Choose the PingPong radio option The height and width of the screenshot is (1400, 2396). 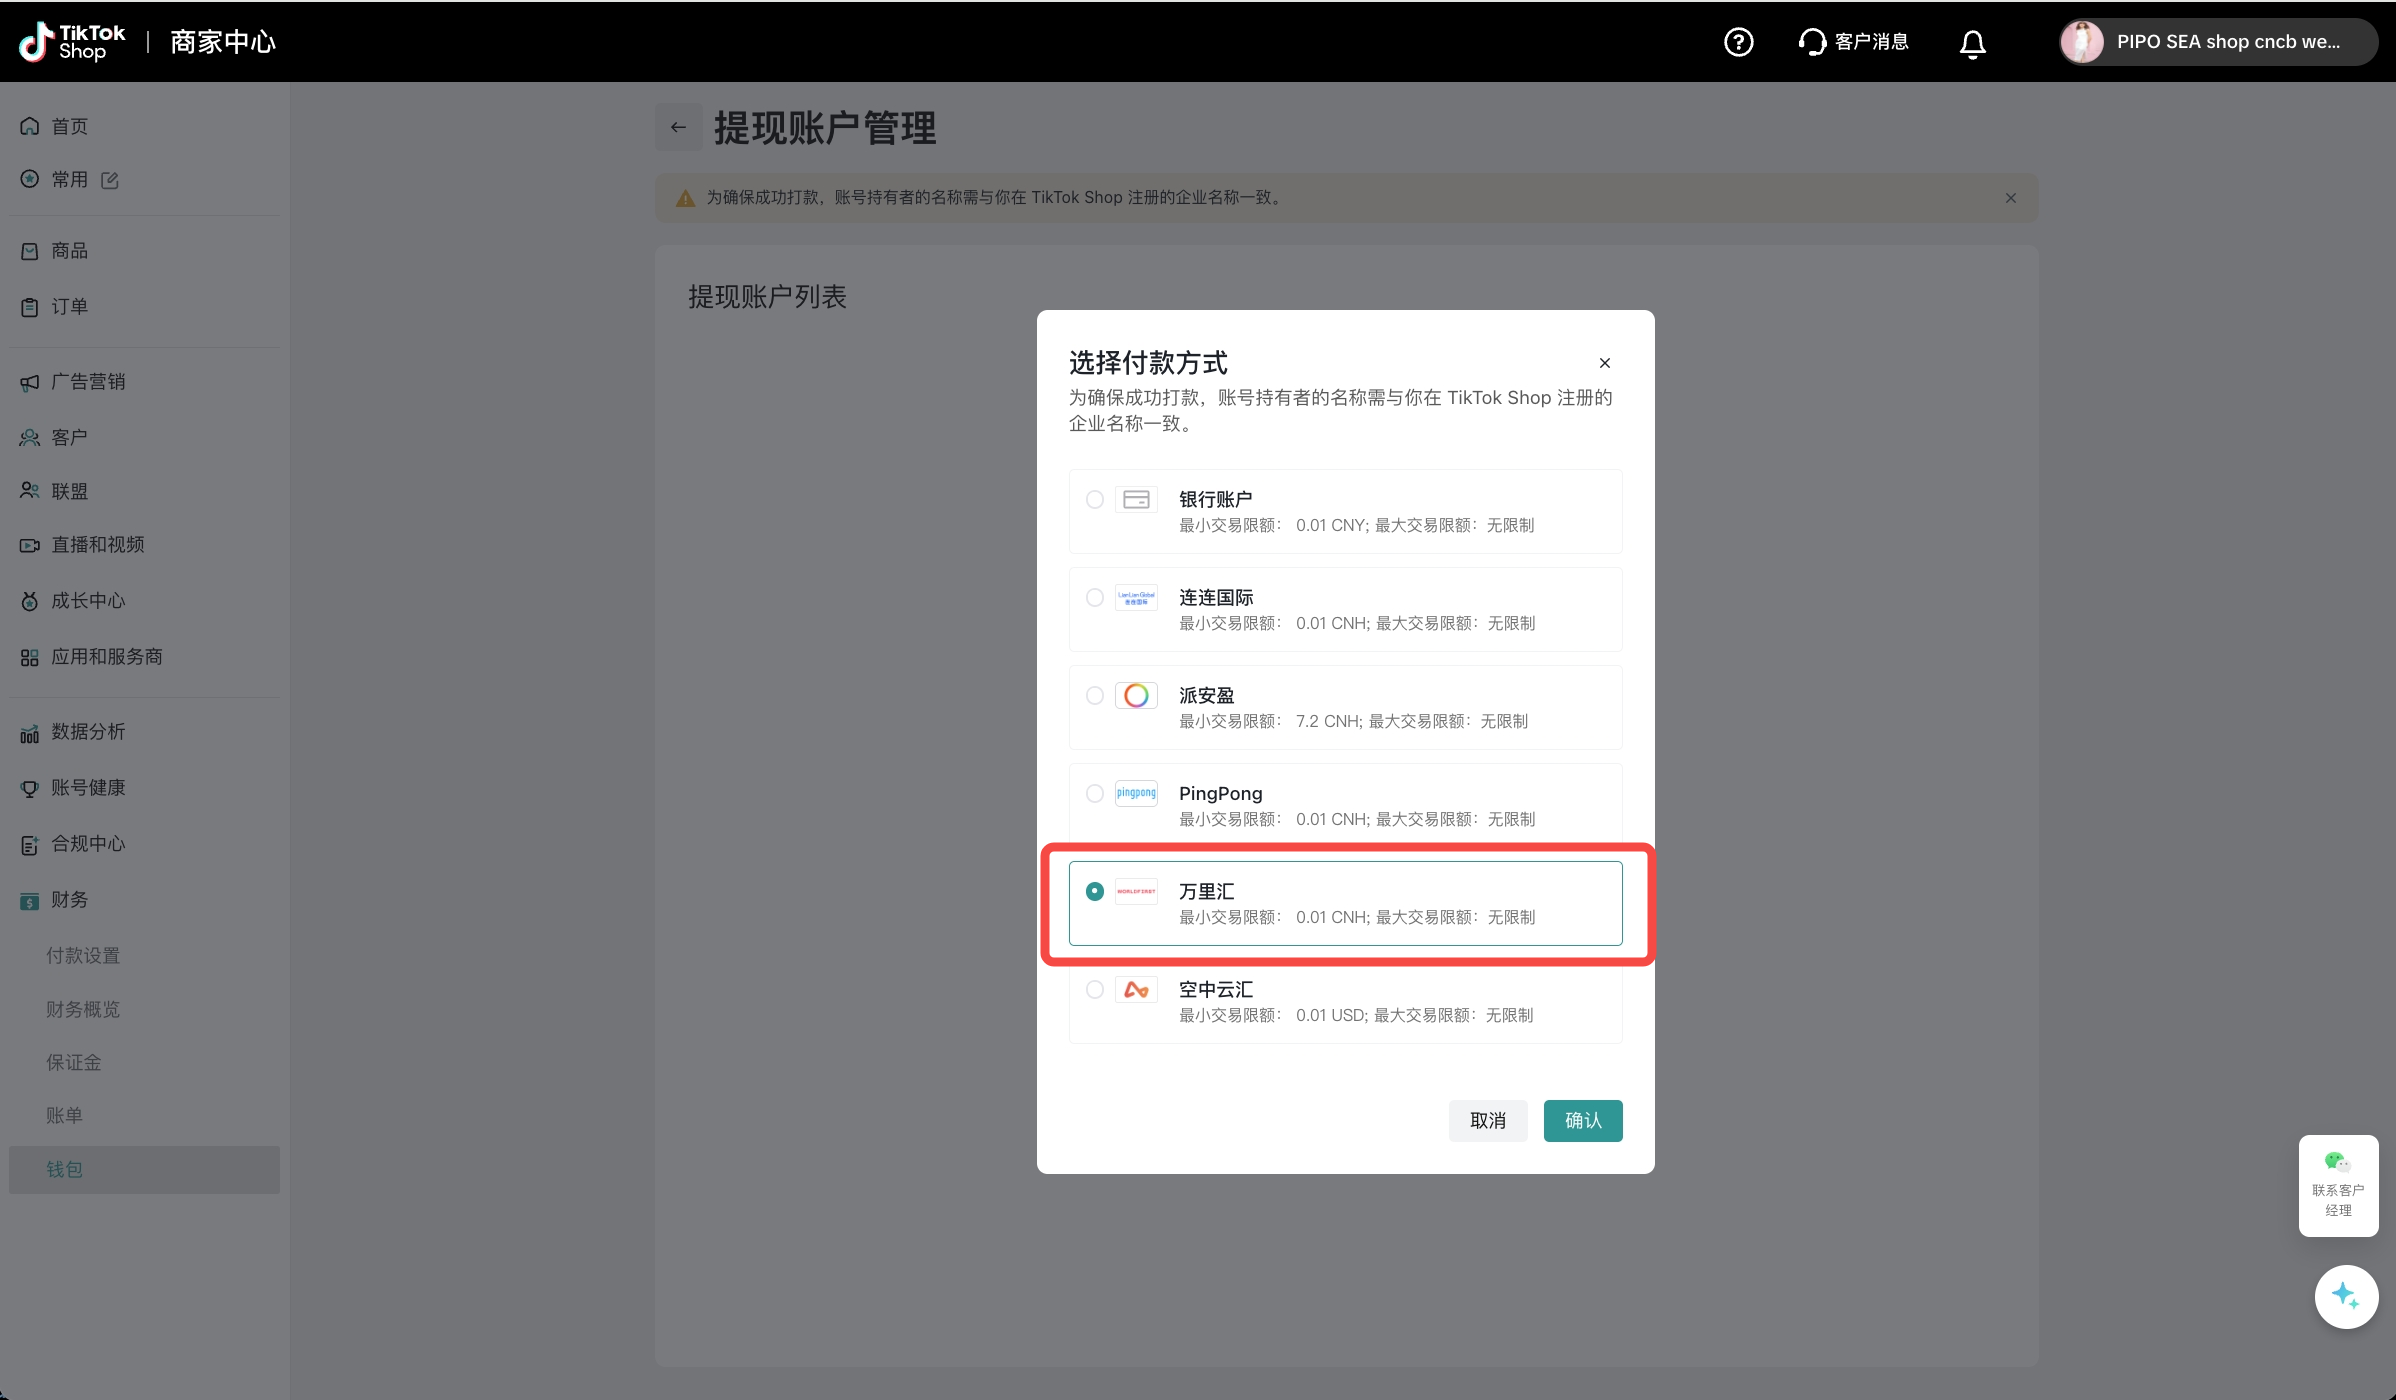coord(1095,793)
